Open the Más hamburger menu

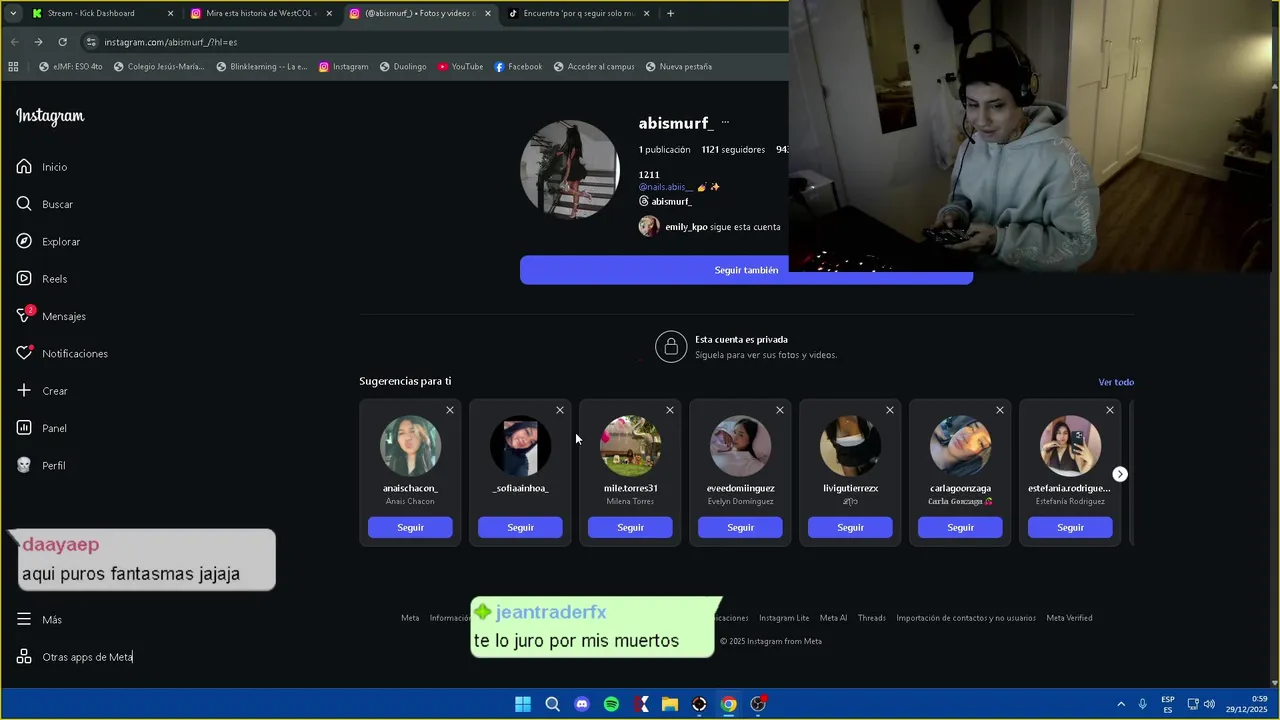[x=39, y=619]
